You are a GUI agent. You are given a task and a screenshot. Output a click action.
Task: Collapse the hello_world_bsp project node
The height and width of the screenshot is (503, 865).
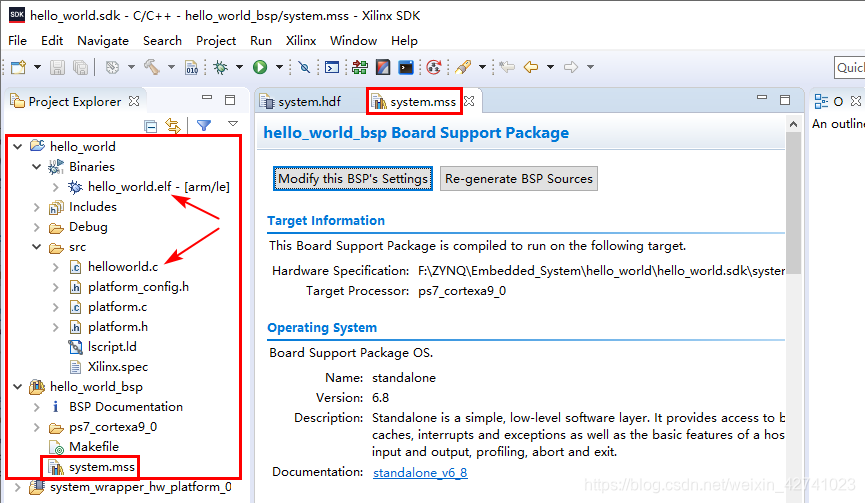[x=18, y=387]
